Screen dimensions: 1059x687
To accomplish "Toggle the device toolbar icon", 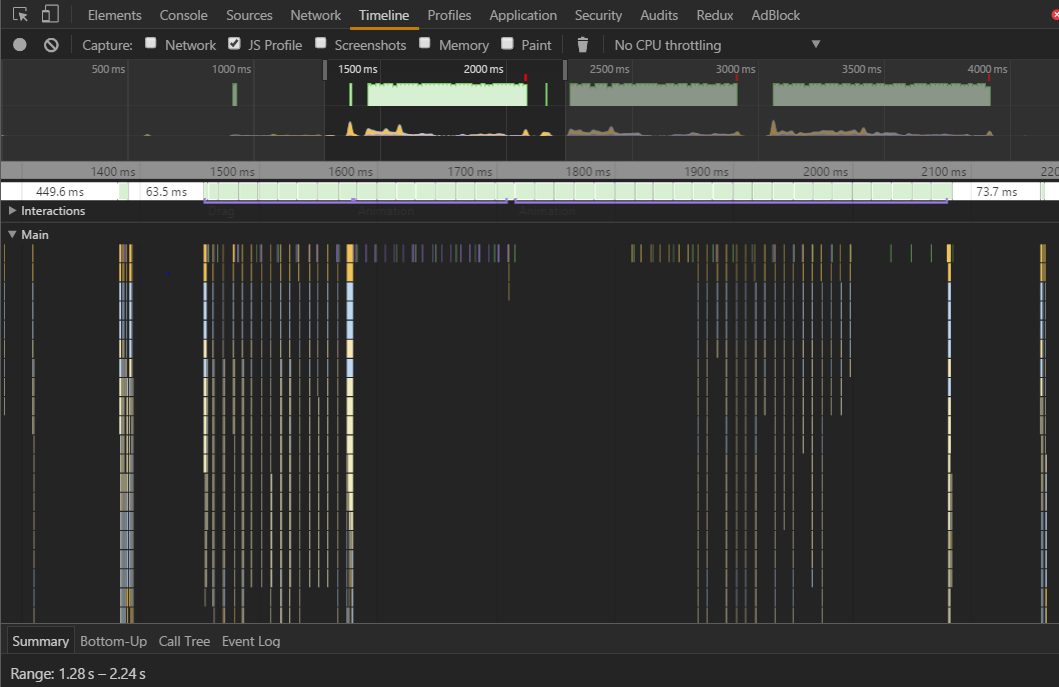I will click(50, 15).
